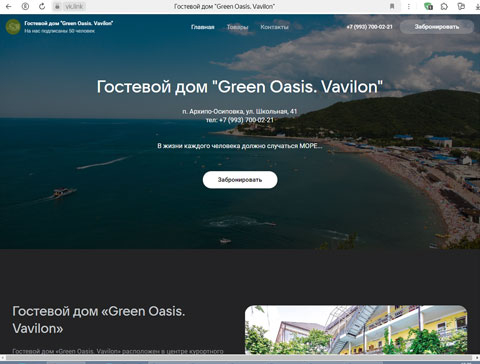Click the header phone number +7 (993) 700-02-21

click(369, 27)
